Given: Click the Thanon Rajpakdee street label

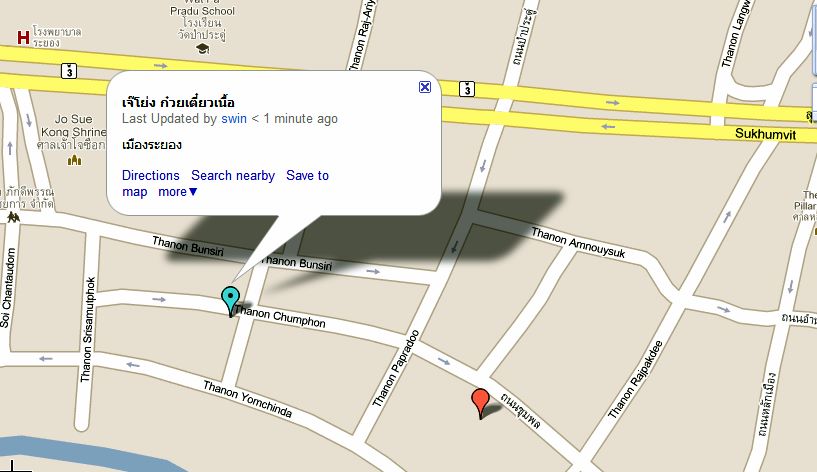Looking at the screenshot, I should pos(635,379).
